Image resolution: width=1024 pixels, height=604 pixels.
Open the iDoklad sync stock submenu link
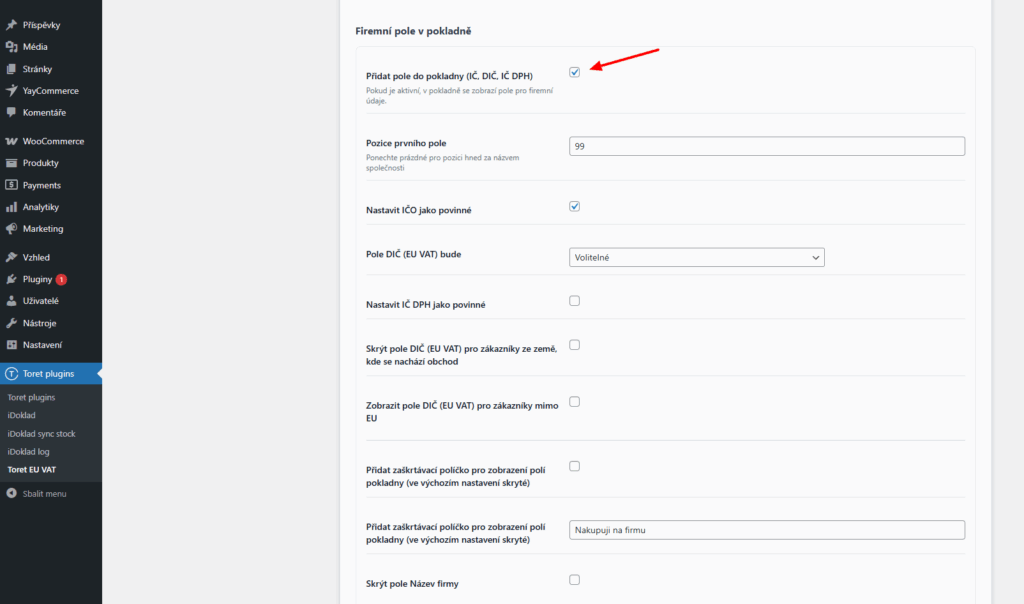(41, 434)
